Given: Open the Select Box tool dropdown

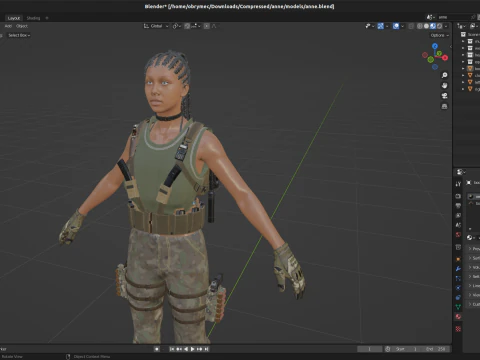Looking at the screenshot, I should (x=19, y=35).
